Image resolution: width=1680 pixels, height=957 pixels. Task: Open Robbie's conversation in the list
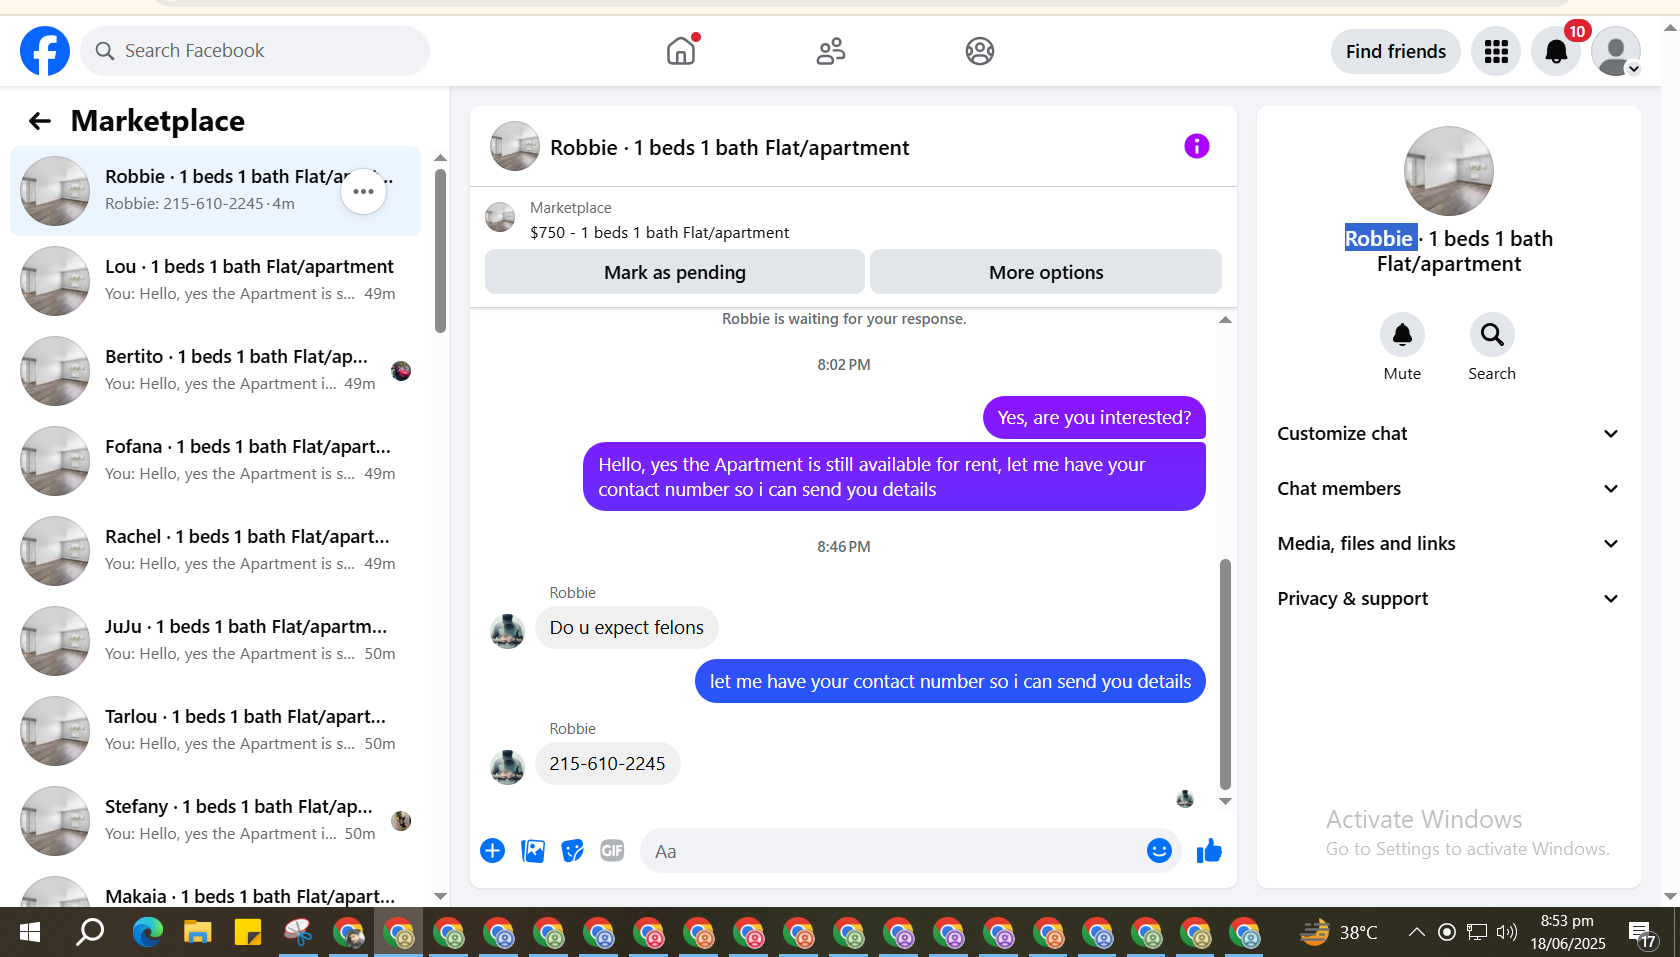click(x=215, y=191)
